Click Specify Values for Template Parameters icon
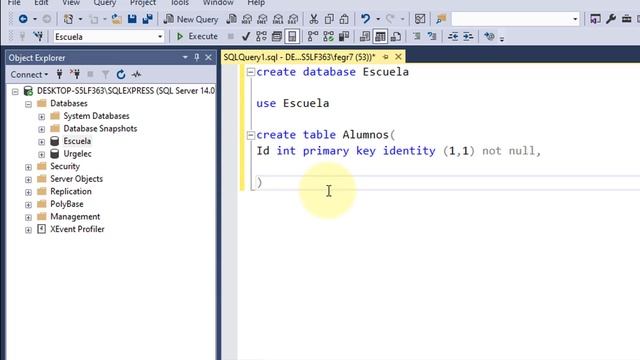The image size is (640, 360). 489,37
